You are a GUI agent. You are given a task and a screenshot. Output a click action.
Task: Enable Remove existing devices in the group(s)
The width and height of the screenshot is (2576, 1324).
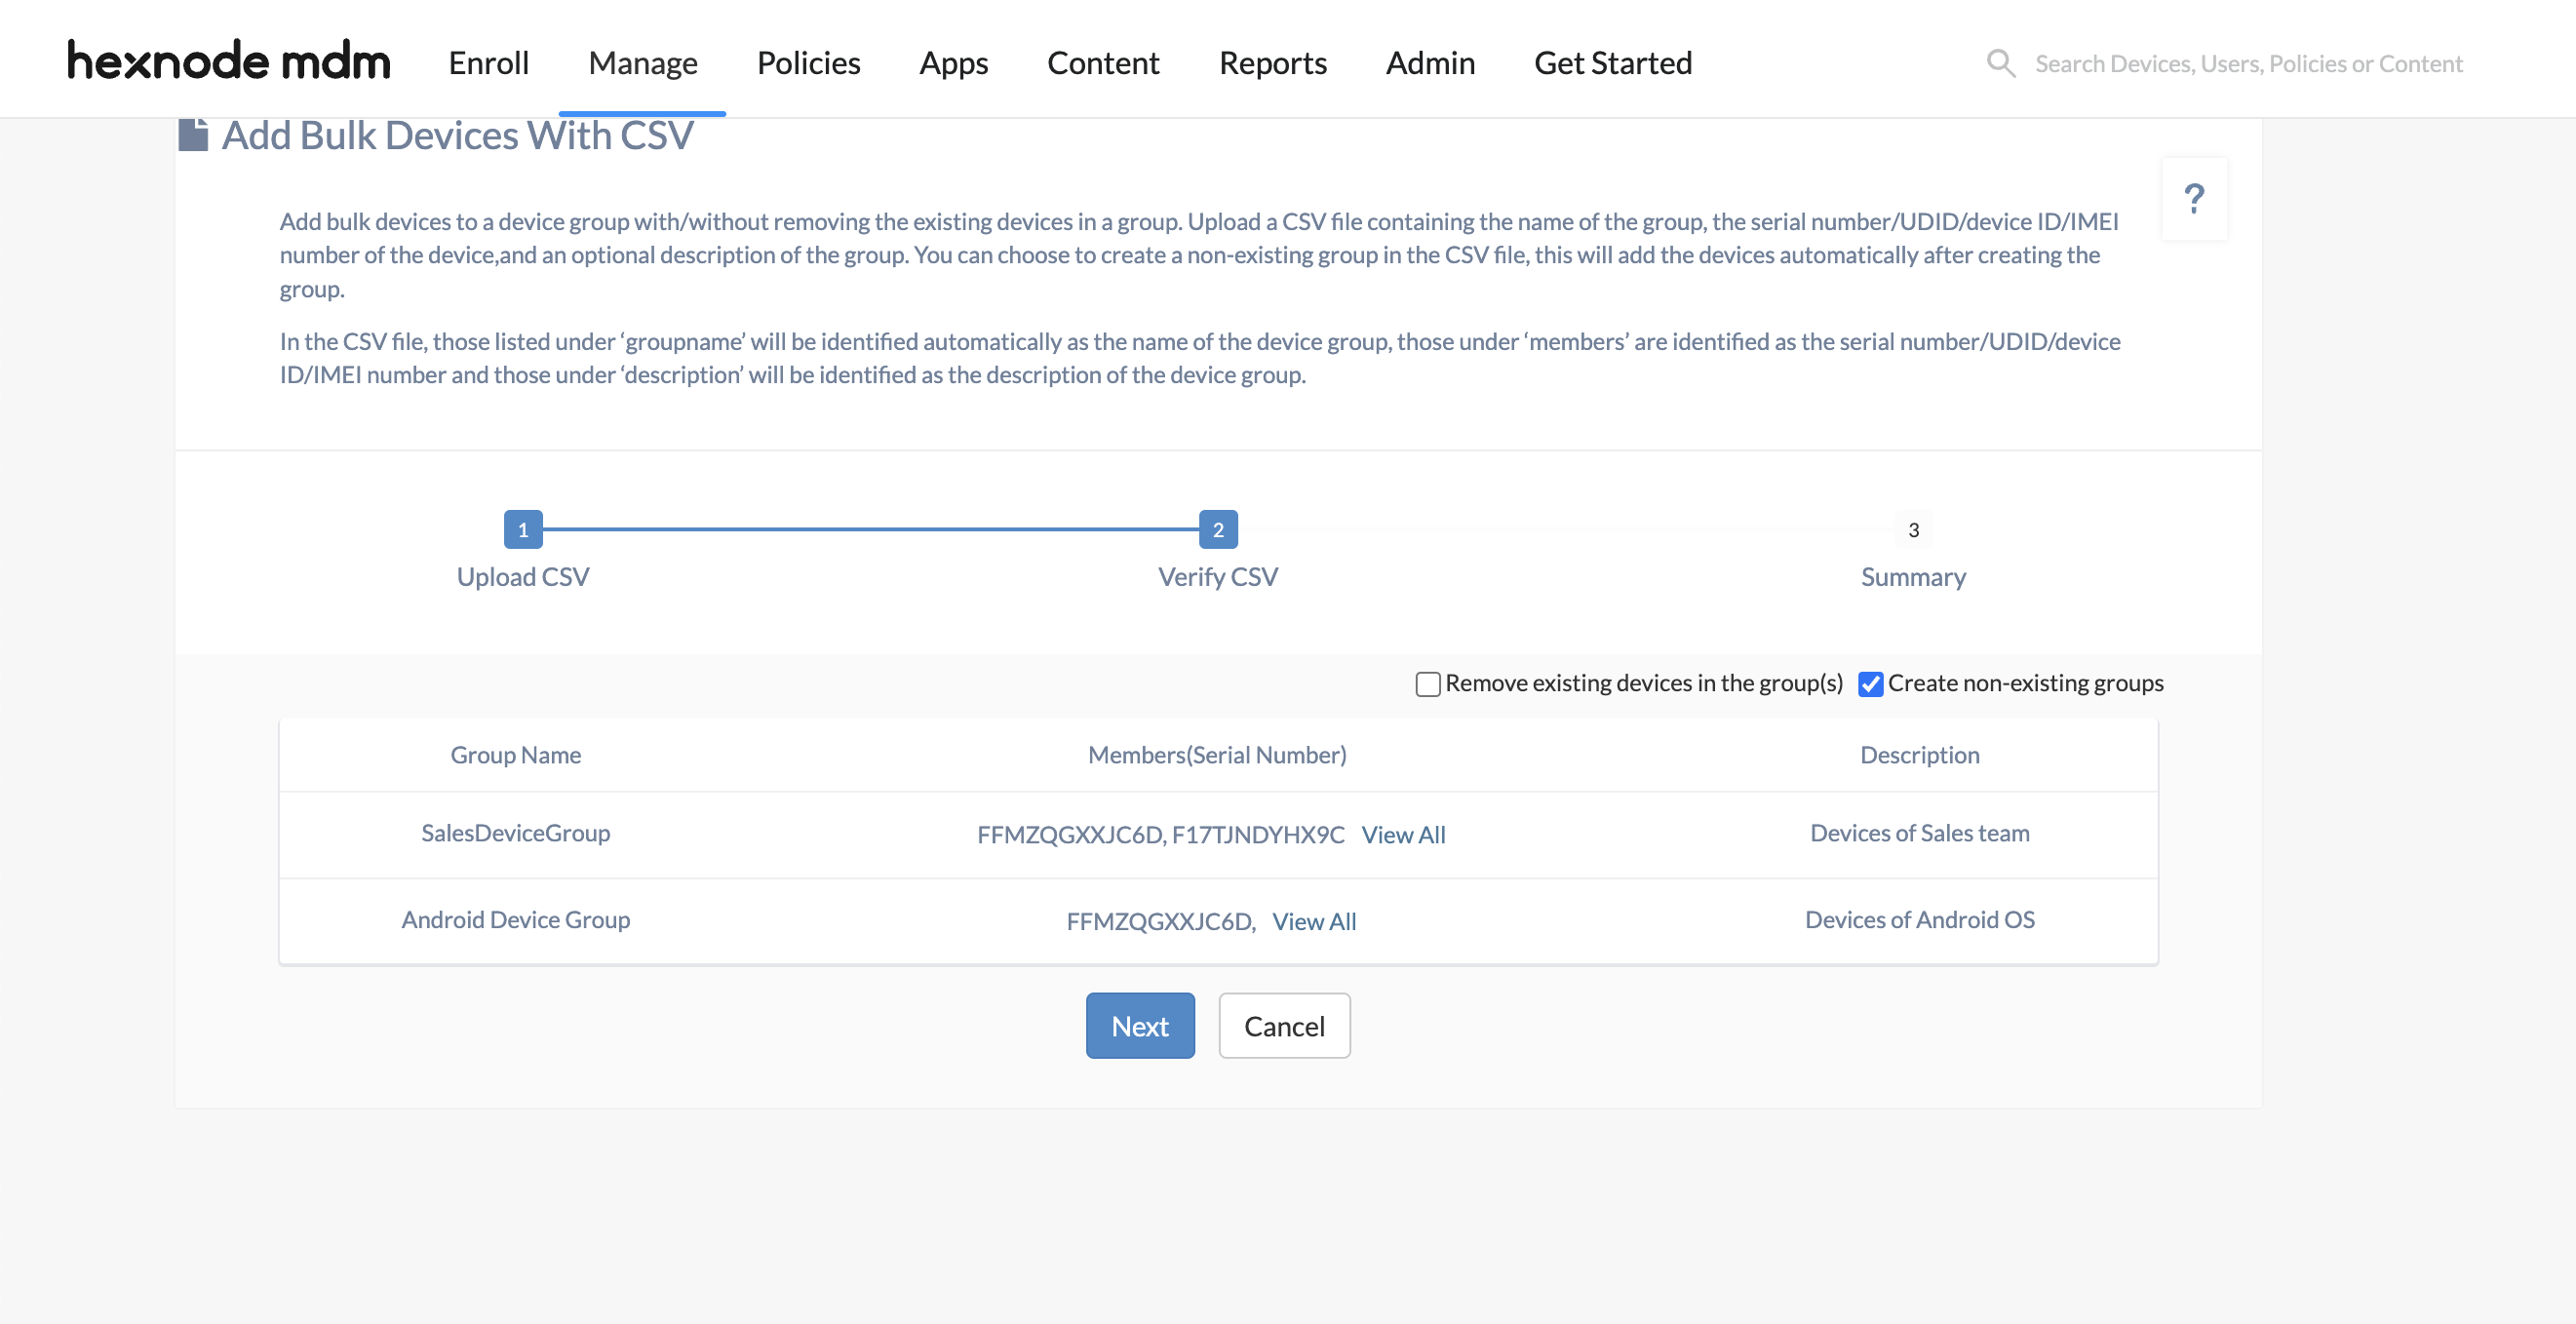[x=1428, y=684]
